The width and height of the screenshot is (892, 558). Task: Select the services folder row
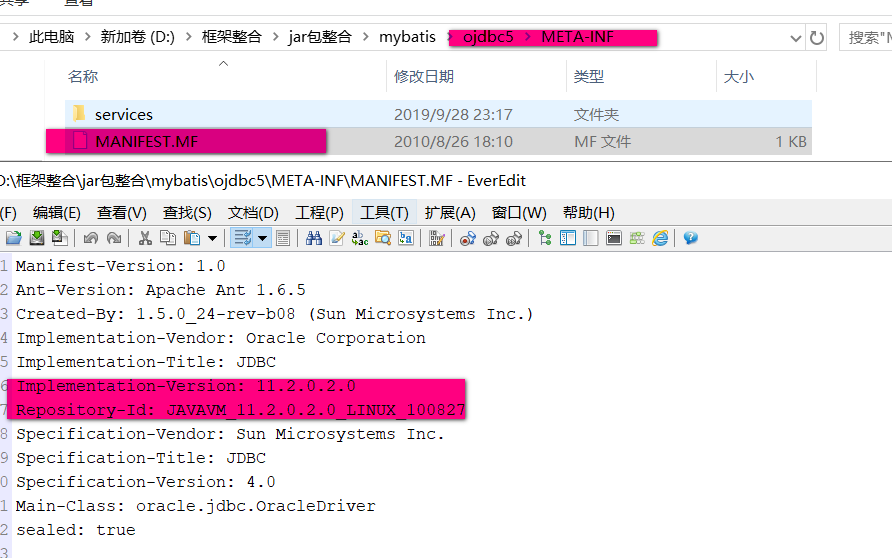[x=438, y=114]
